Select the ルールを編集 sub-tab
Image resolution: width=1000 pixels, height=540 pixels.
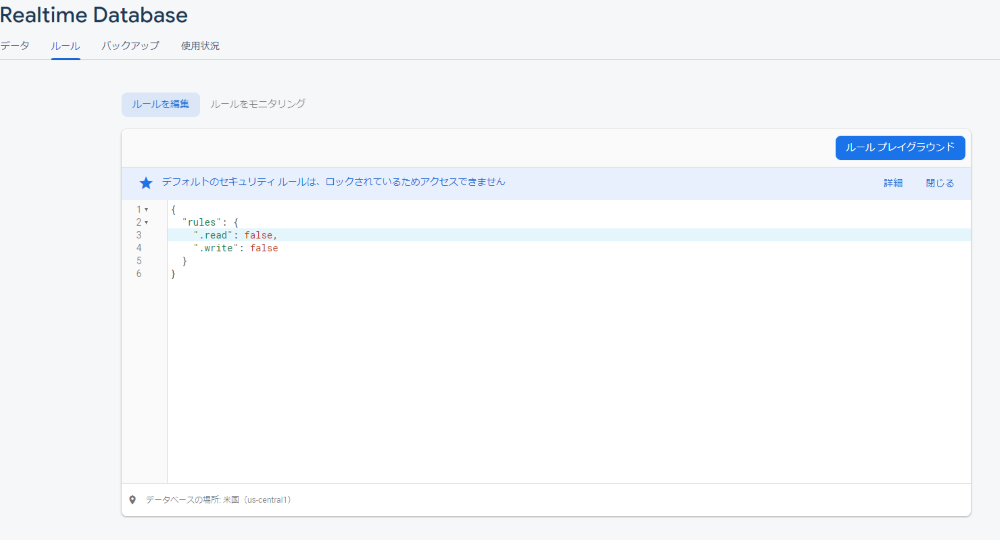[x=161, y=104]
